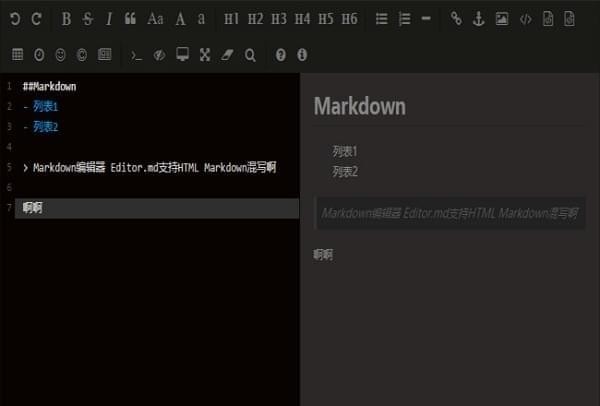Insert an image
600x406 pixels.
[x=502, y=19]
